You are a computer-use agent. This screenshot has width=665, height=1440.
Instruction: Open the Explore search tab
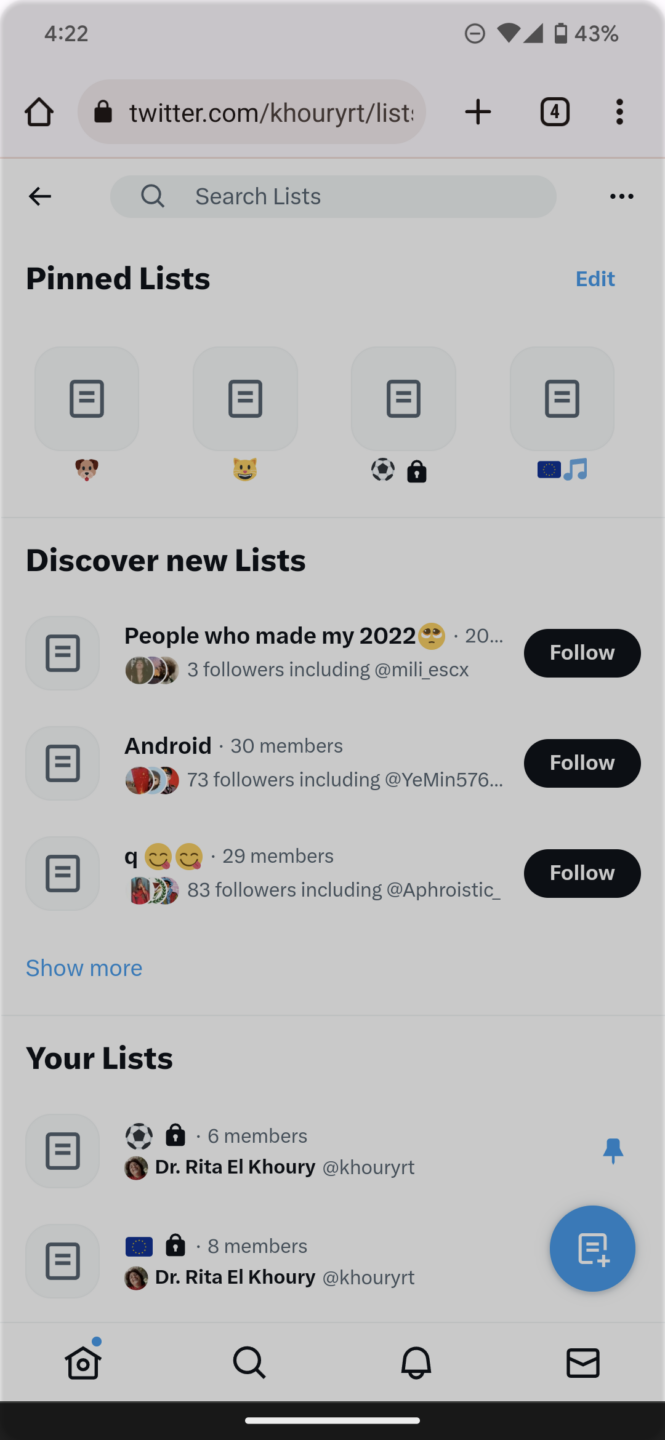click(249, 1362)
